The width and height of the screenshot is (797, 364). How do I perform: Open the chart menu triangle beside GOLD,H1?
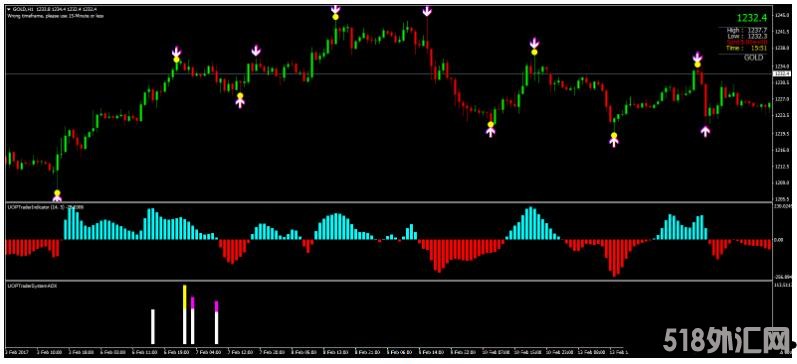click(9, 9)
